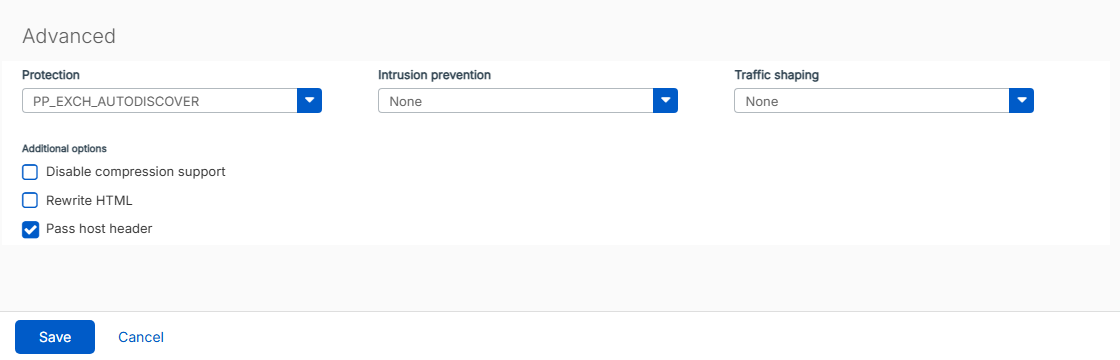
Task: Click the Protection field label
Action: point(51,74)
